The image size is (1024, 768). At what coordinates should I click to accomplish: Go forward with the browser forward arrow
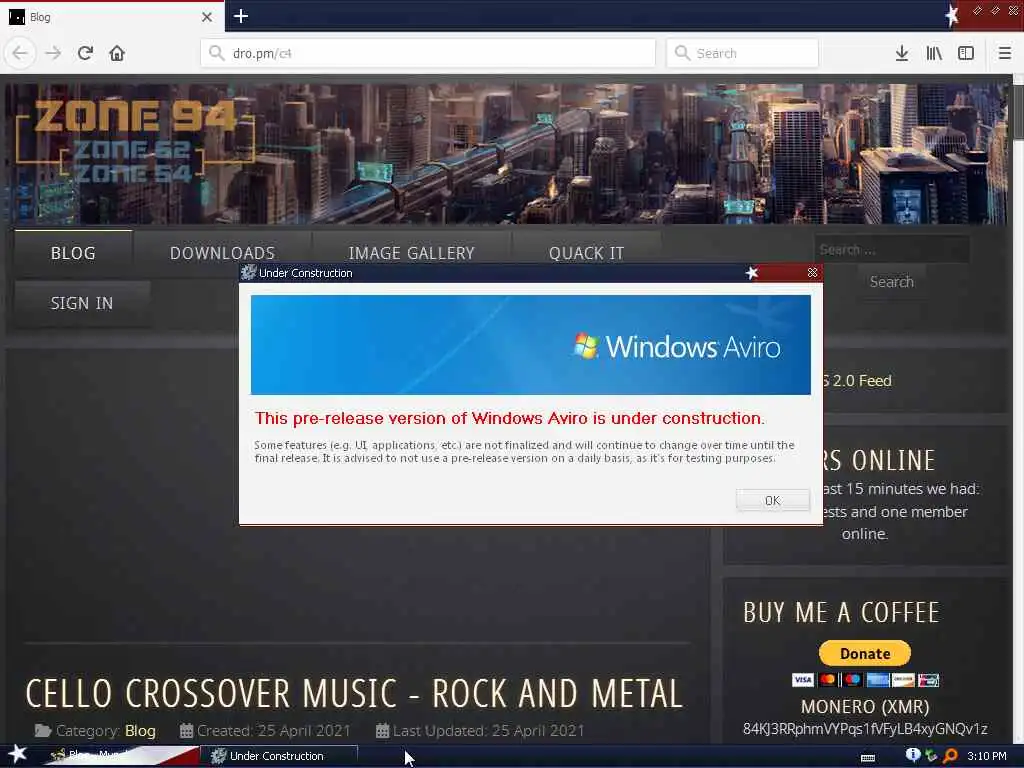click(x=53, y=53)
